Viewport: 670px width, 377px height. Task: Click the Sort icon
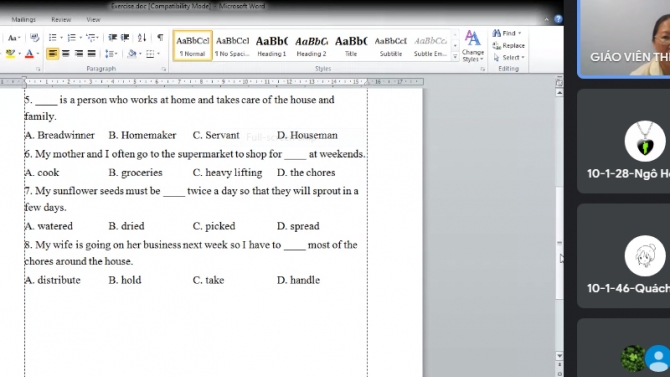pos(142,38)
